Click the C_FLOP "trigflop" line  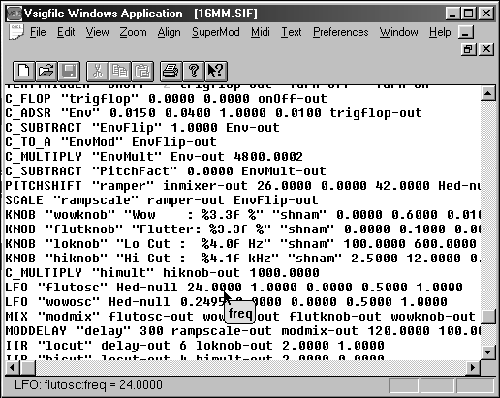[166, 99]
